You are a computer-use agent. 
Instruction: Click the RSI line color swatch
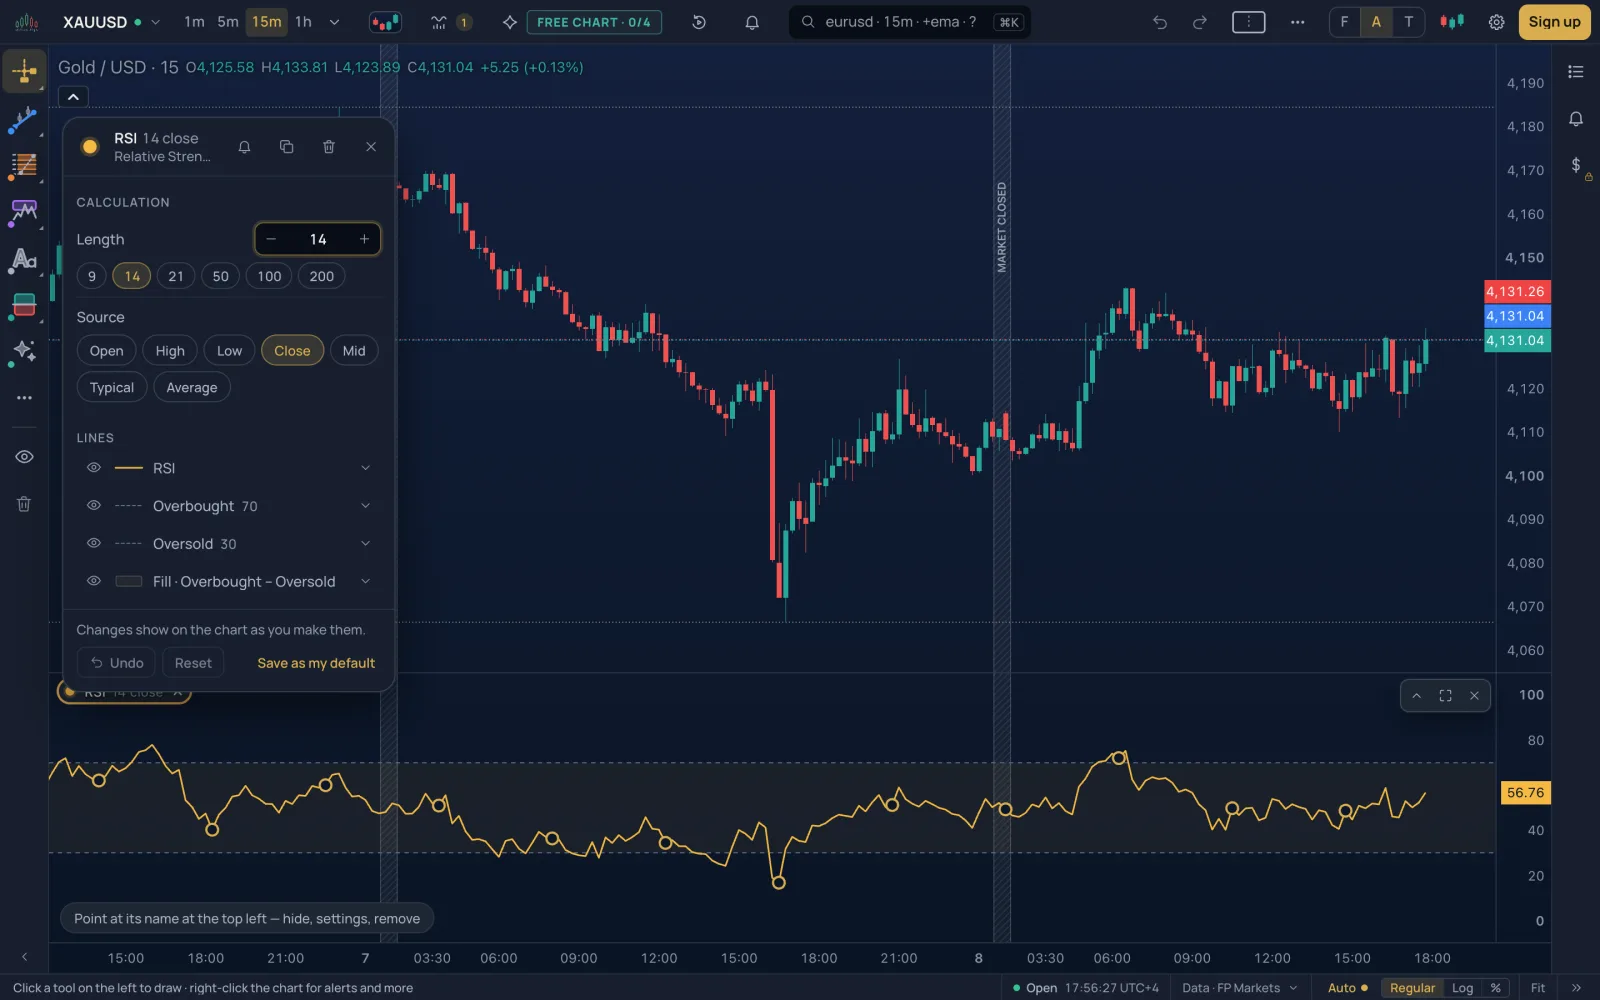[x=129, y=468]
